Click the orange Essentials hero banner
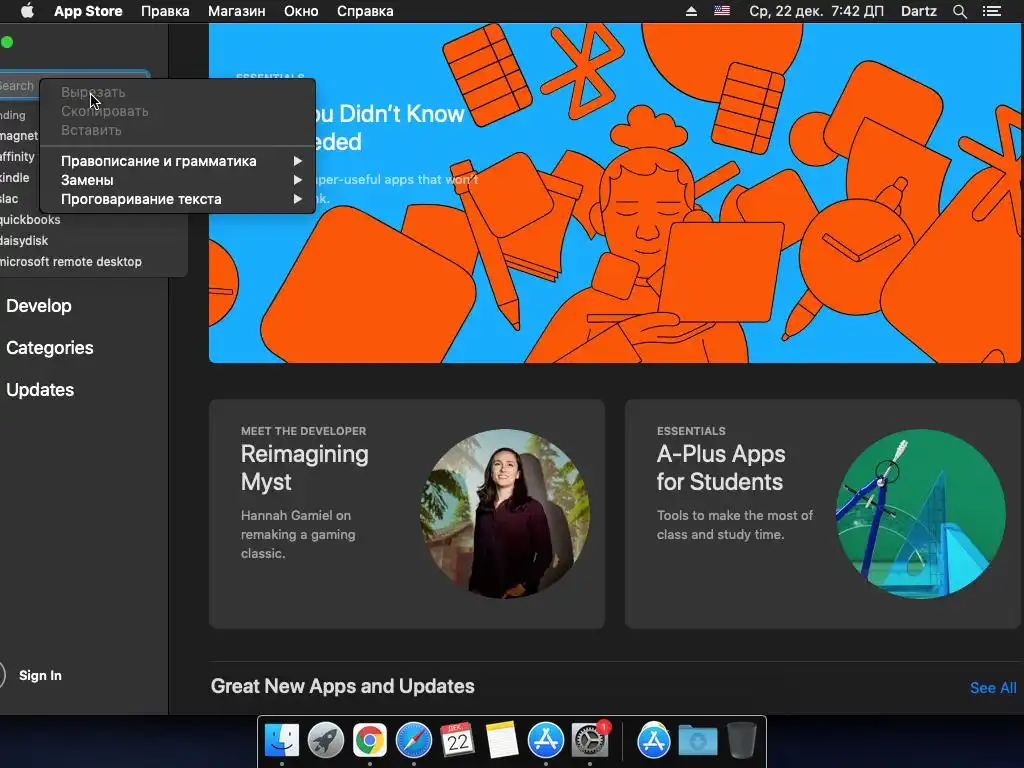Screen dimensions: 1024x768 [615, 193]
